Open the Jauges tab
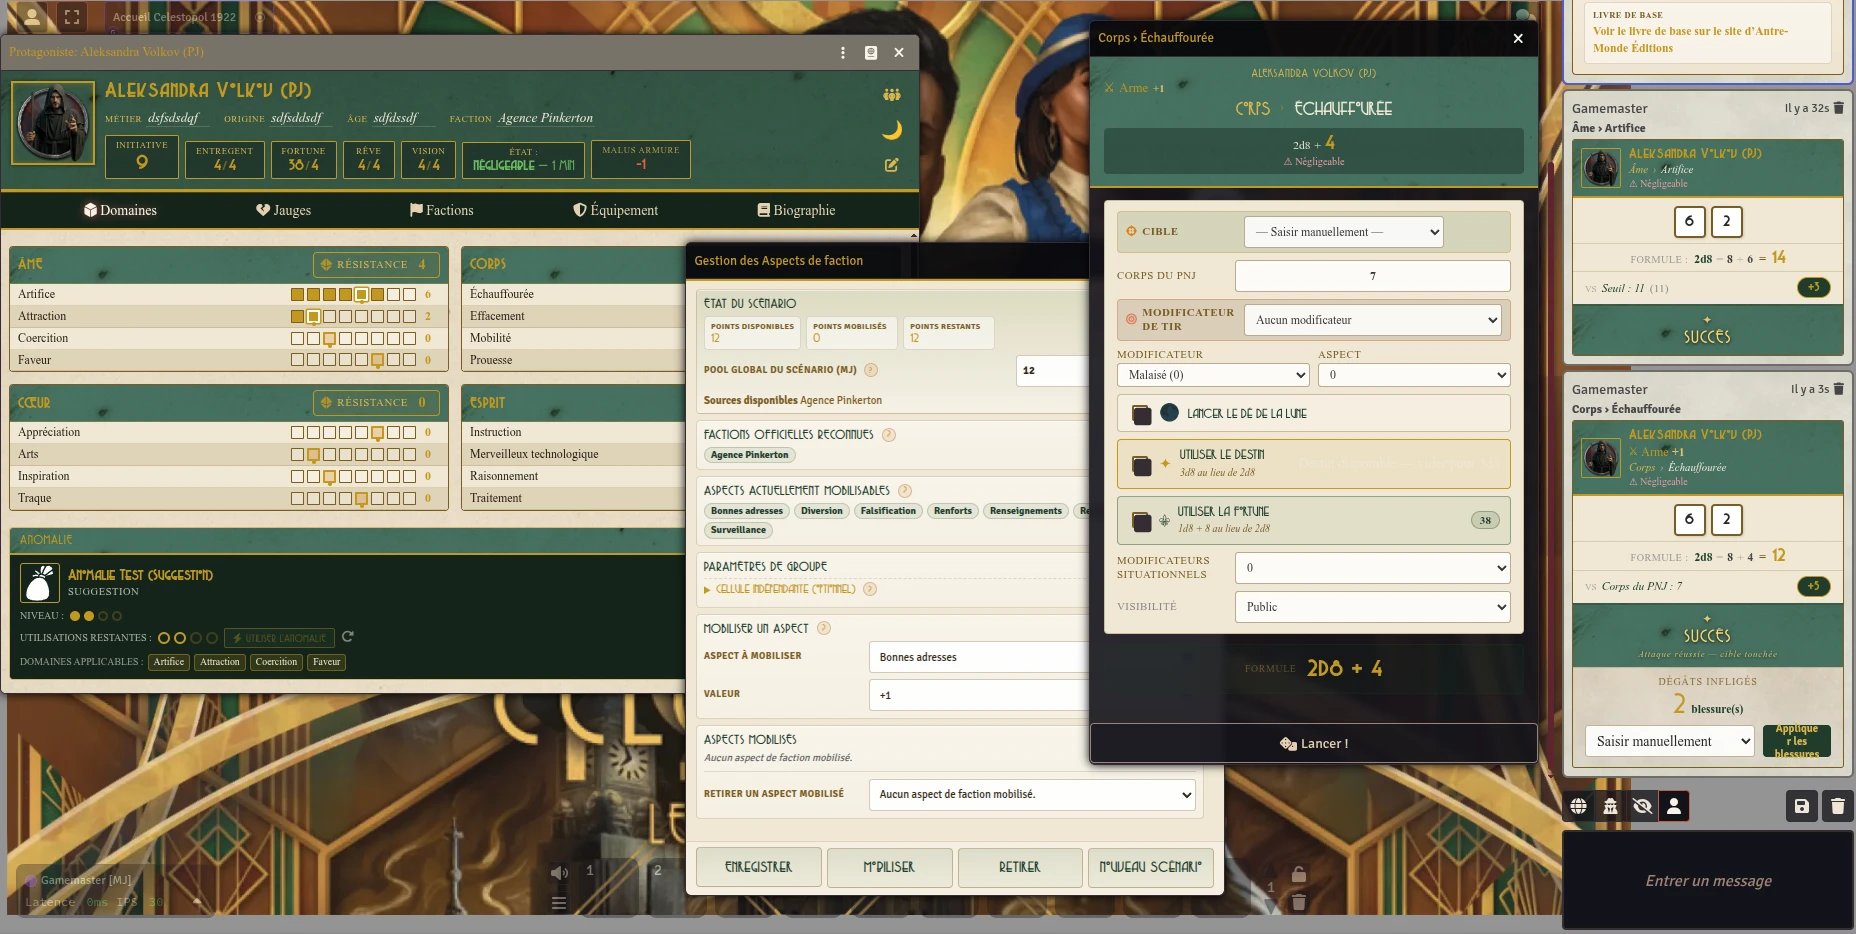The width and height of the screenshot is (1856, 934). coord(283,210)
